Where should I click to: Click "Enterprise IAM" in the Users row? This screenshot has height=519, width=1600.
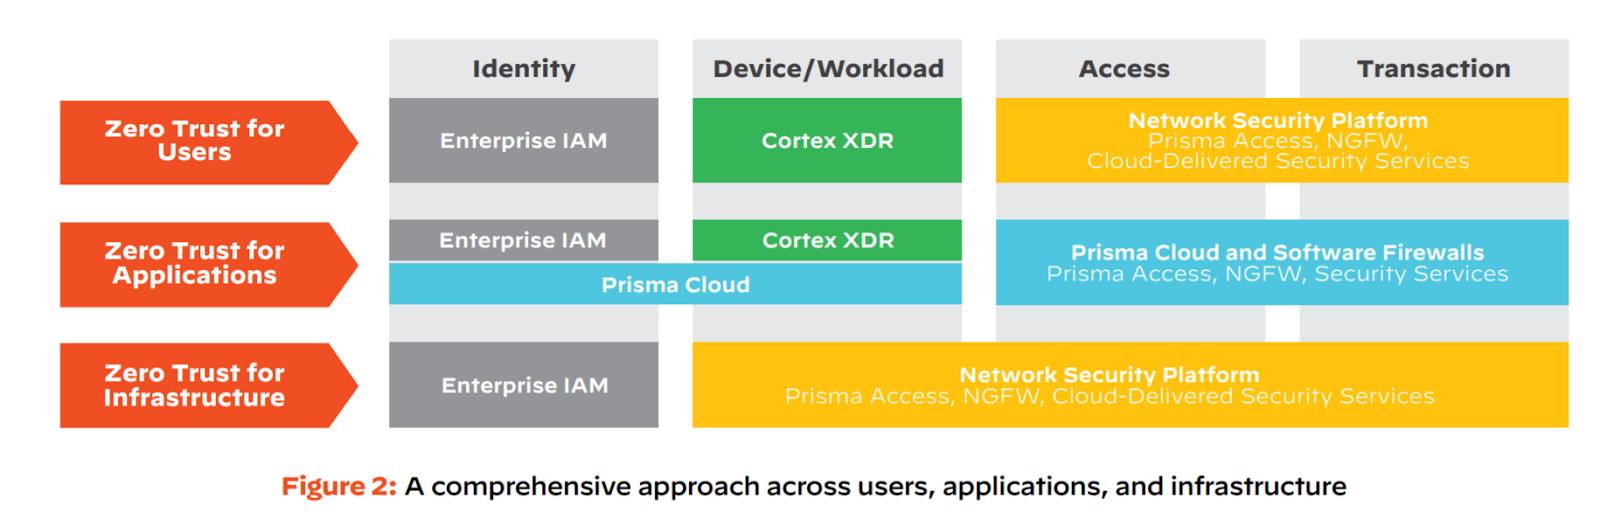pos(524,141)
